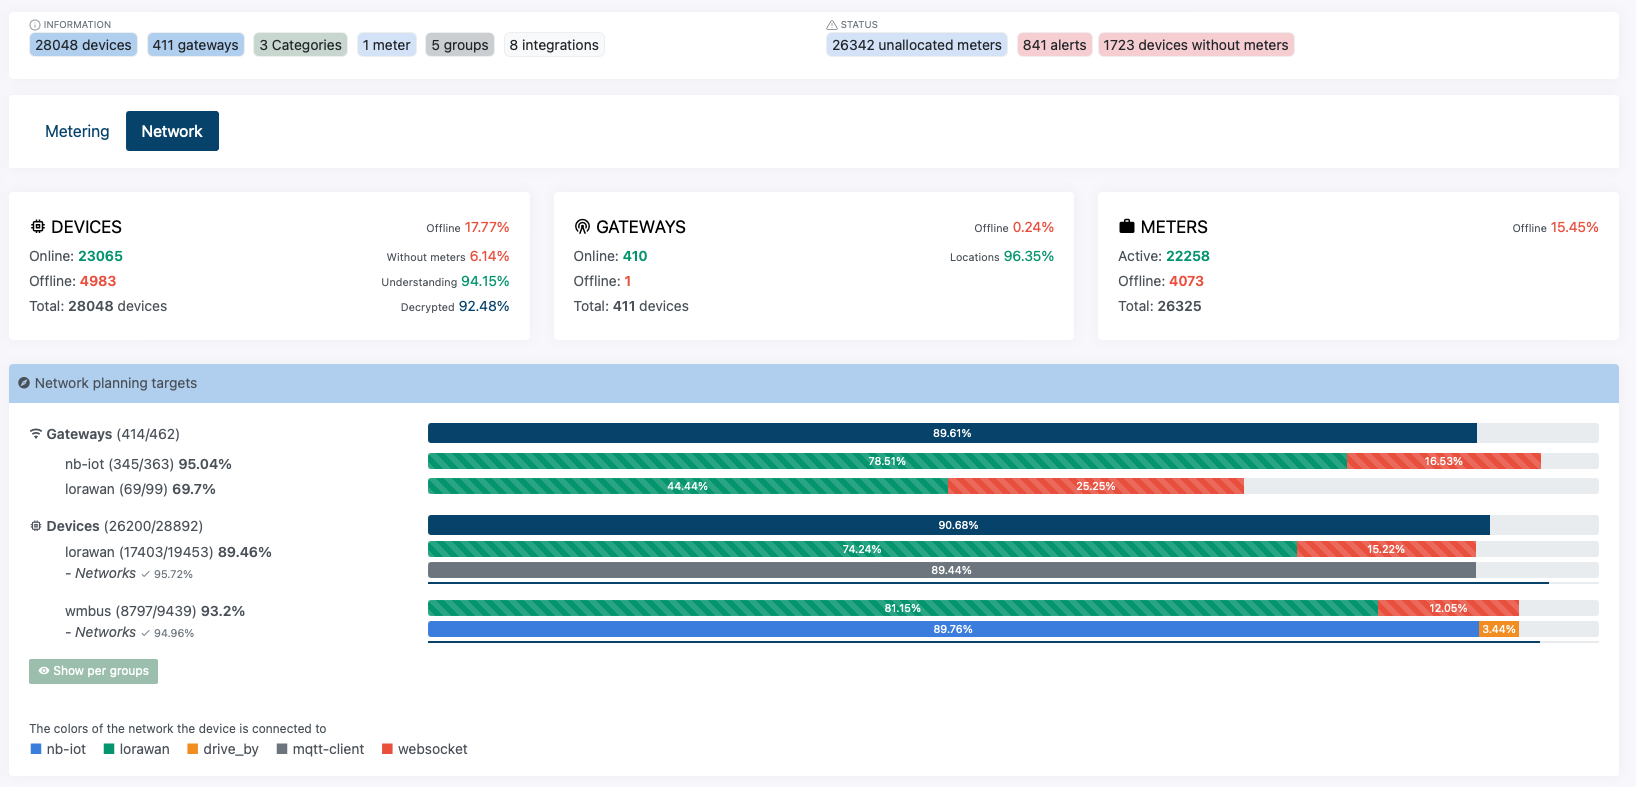Viewport: 1636px width, 787px height.
Task: Click checkmark icon beside lorawan Networks 95.72%
Action: 146,574
